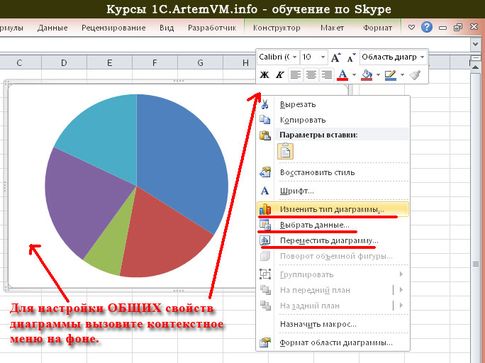Open the Рецензирование ribbon tab
The height and width of the screenshot is (363, 485).
click(x=113, y=28)
